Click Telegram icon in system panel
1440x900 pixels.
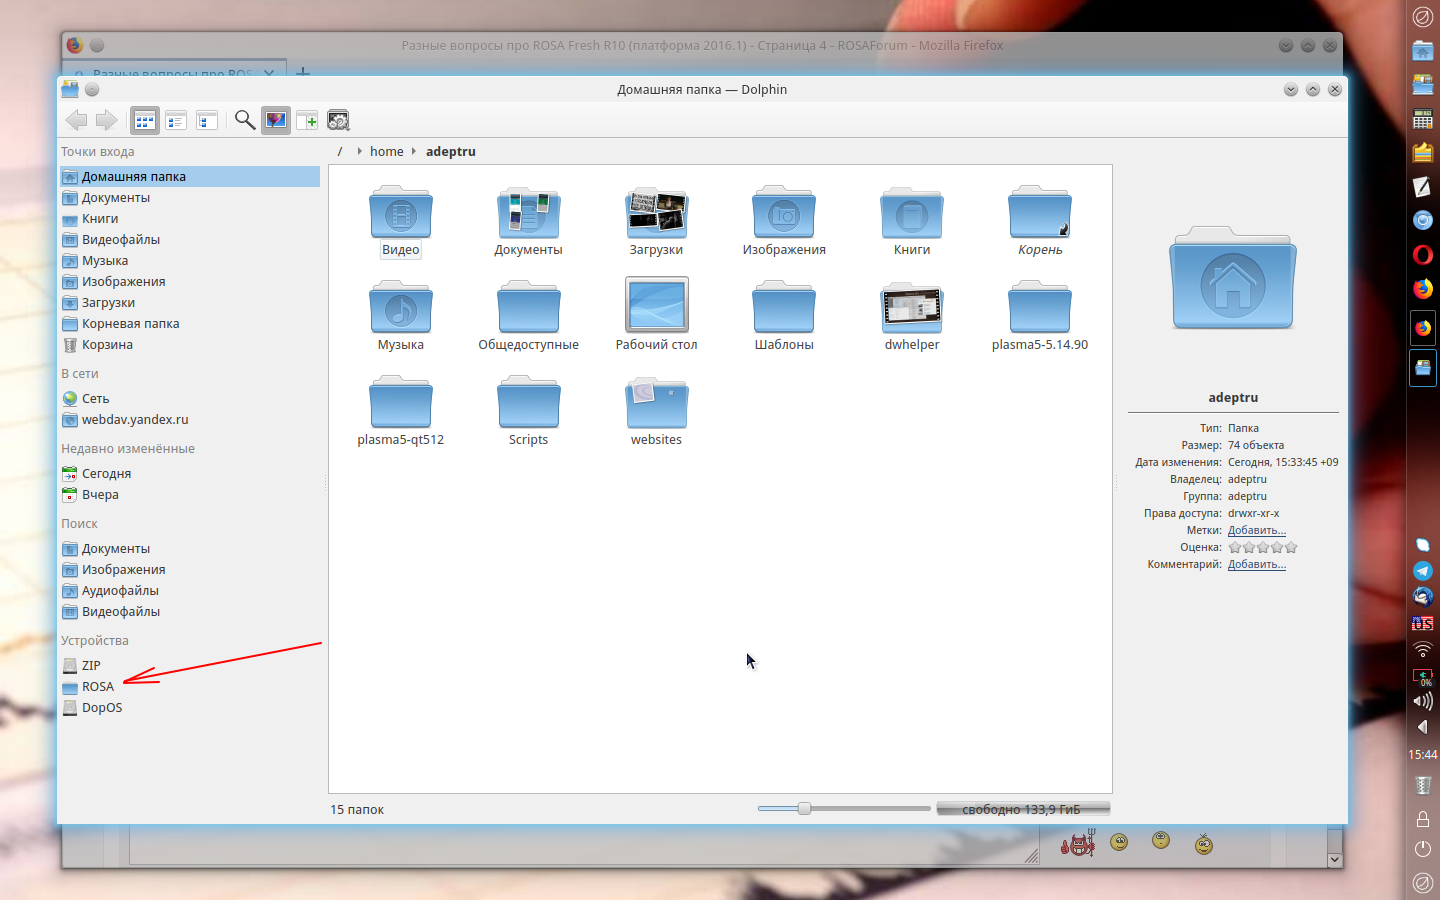click(1422, 571)
